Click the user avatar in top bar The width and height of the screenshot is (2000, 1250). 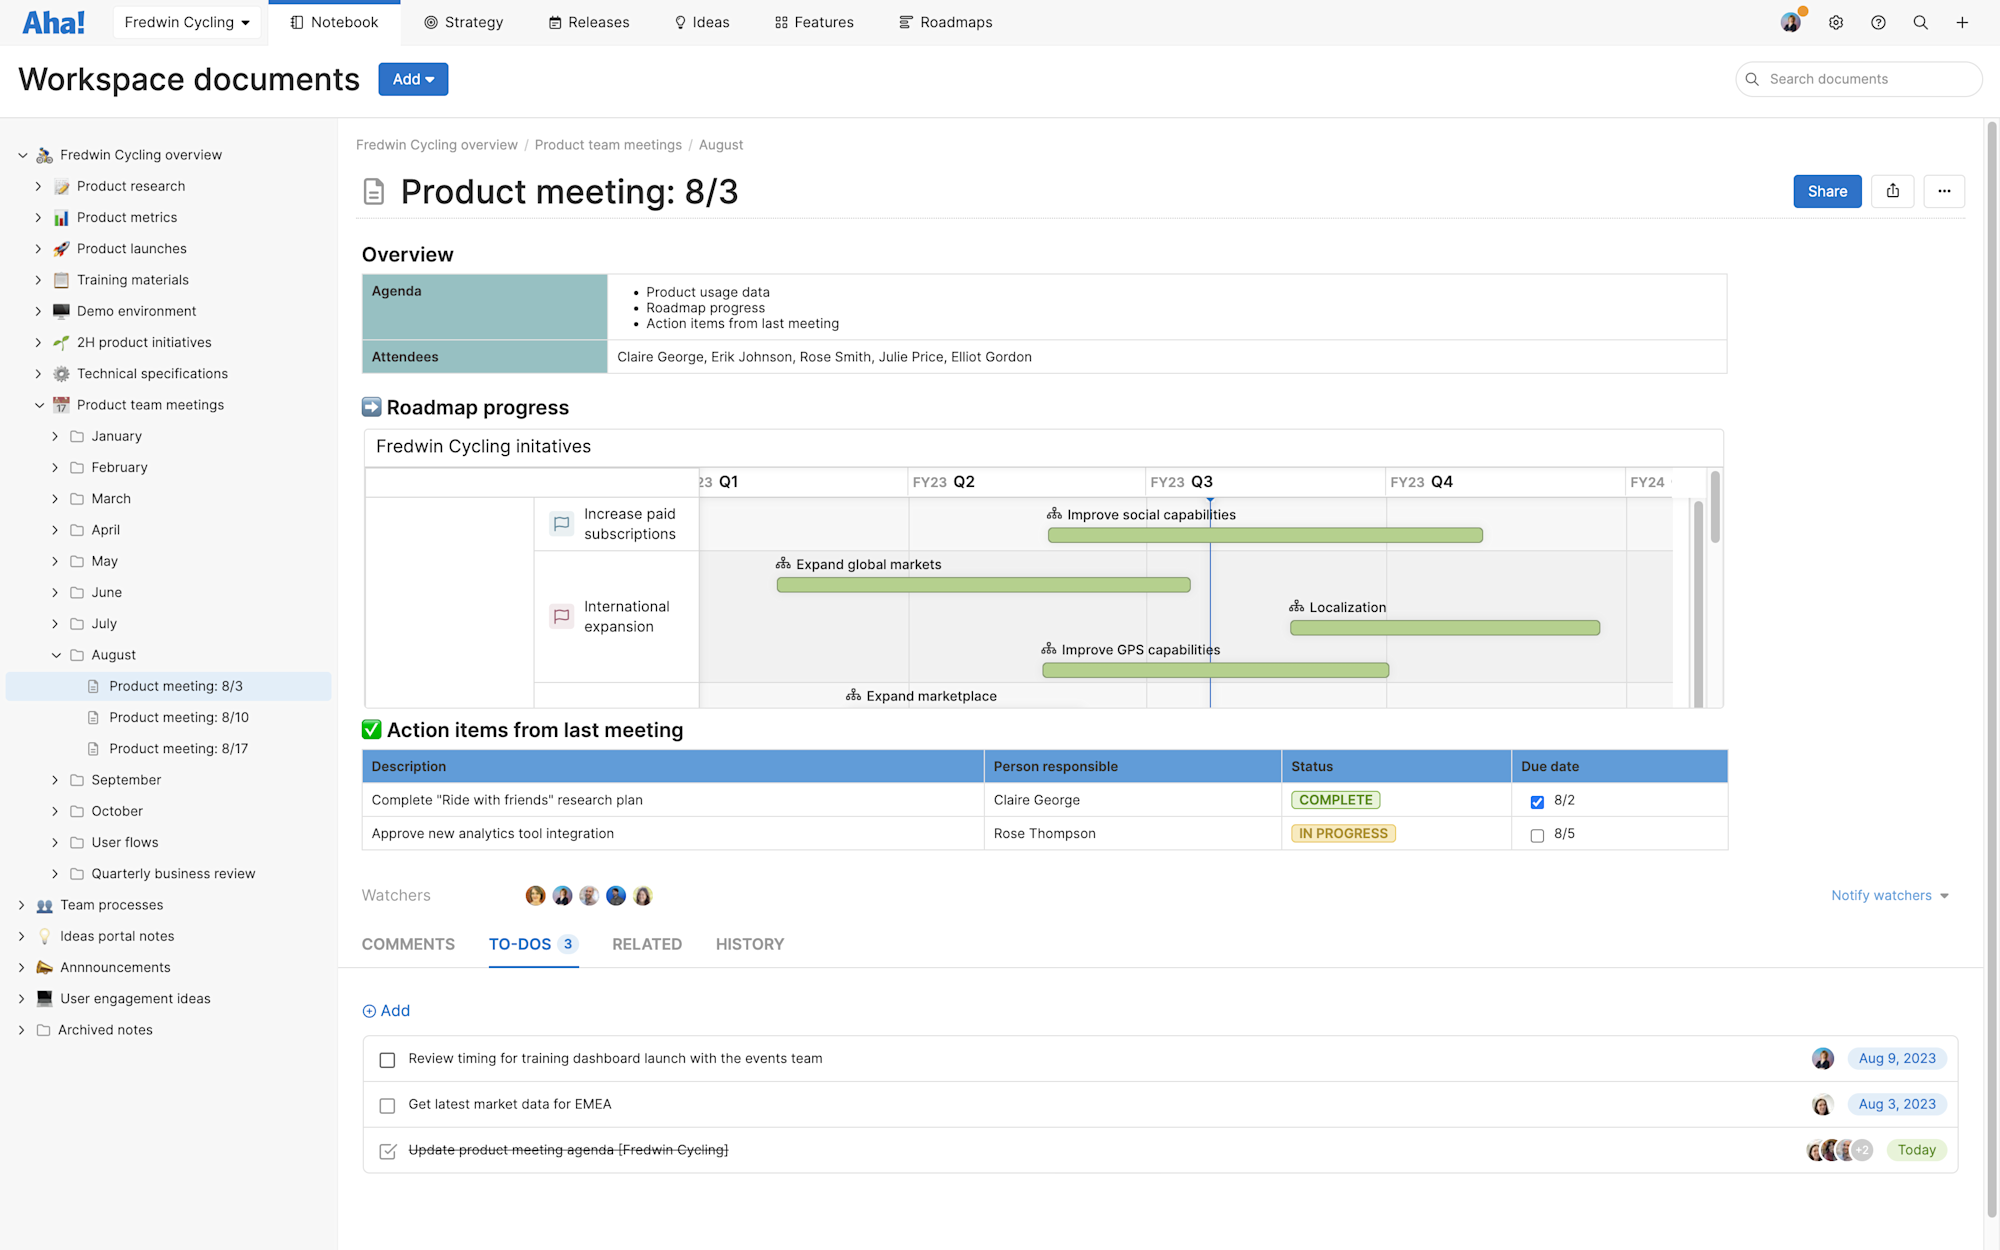1790,22
